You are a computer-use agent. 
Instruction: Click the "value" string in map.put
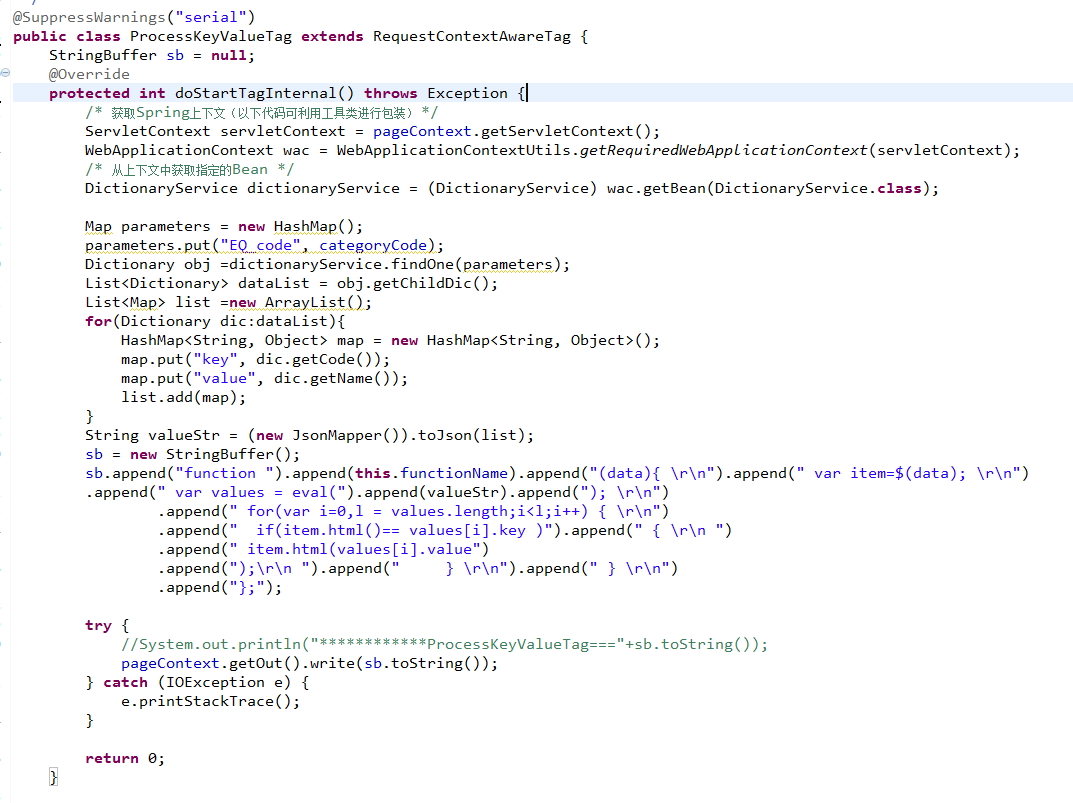pos(224,379)
